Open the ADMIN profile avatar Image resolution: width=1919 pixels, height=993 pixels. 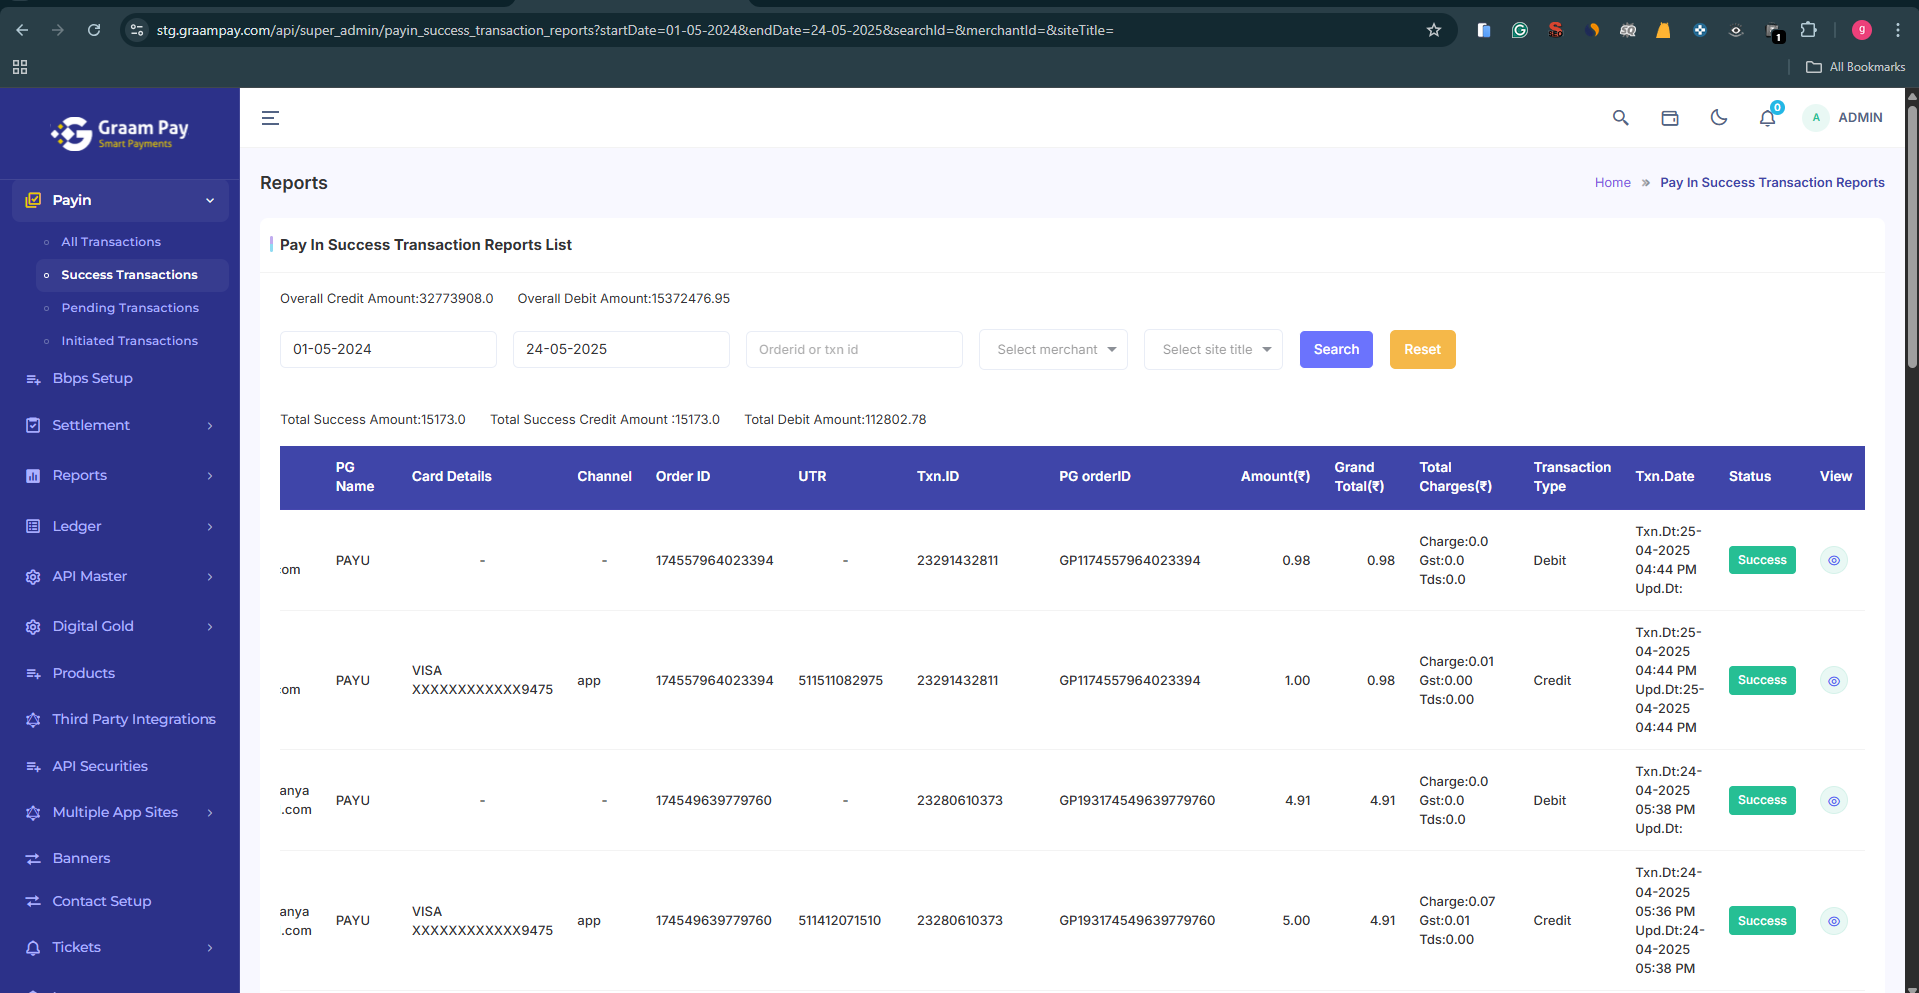point(1816,118)
